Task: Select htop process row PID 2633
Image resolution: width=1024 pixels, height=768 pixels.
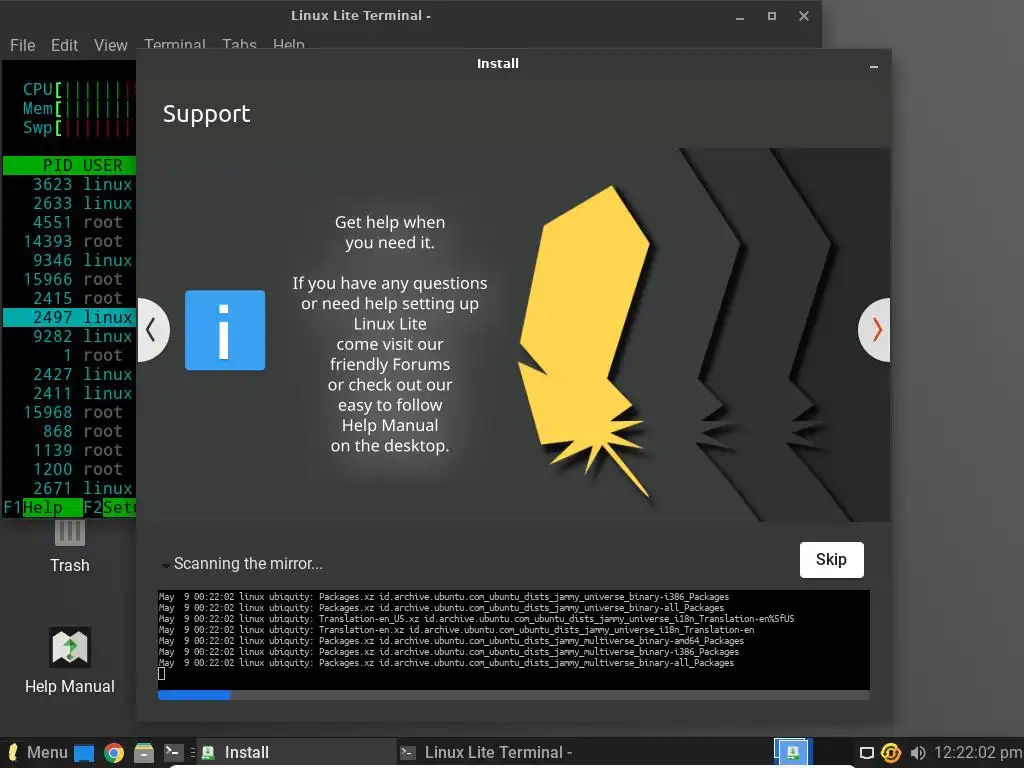Action: coord(69,203)
